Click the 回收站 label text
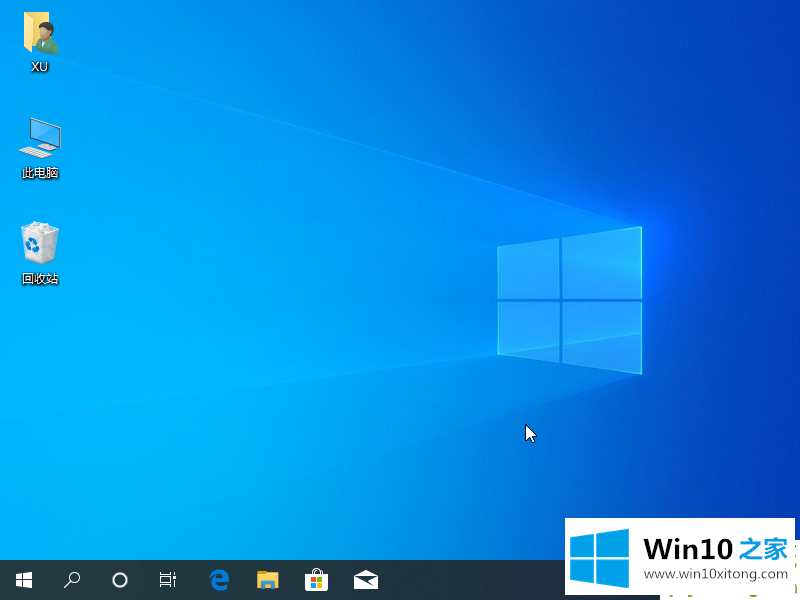The image size is (800, 600). click(40, 279)
